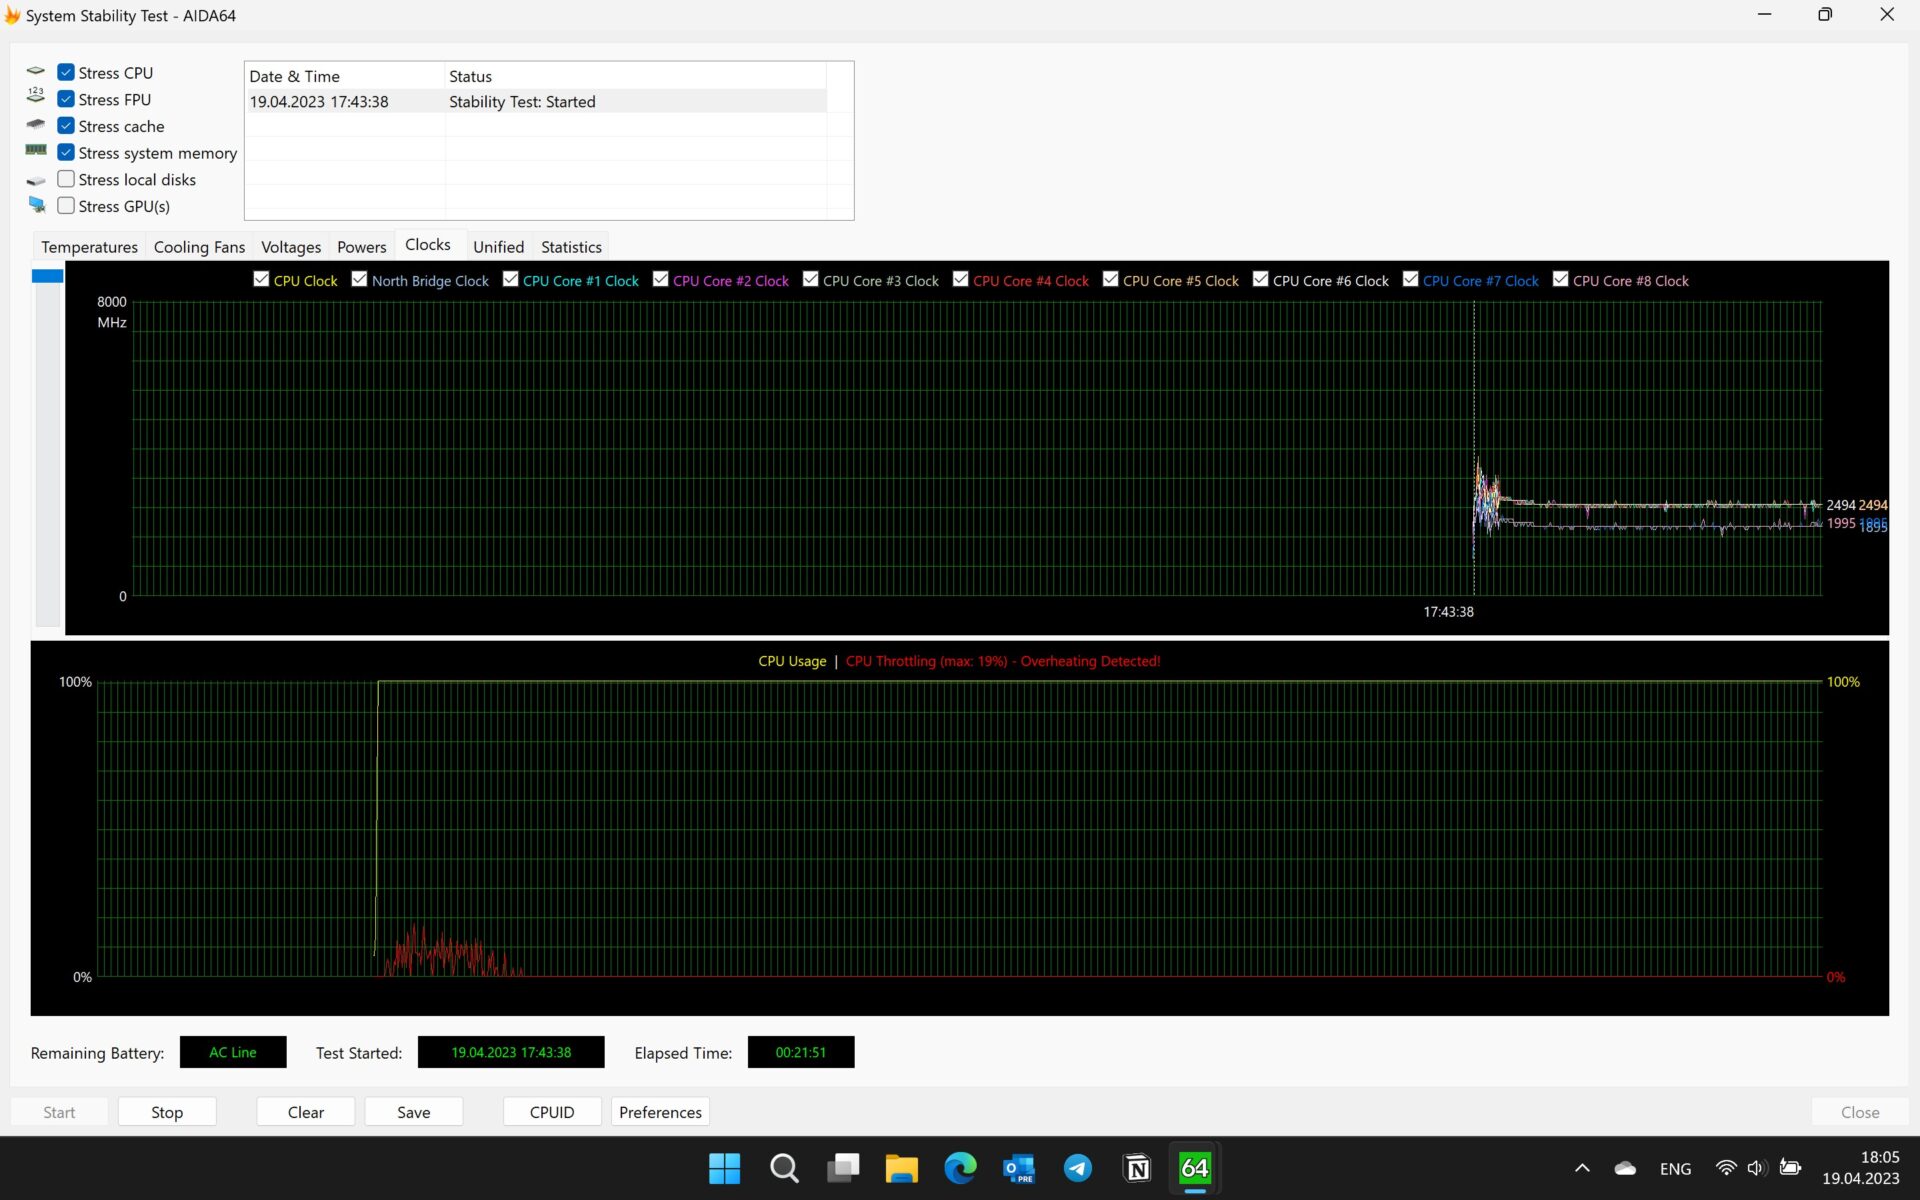Select the Stability Test: Started log row

pyautogui.click(x=536, y=101)
